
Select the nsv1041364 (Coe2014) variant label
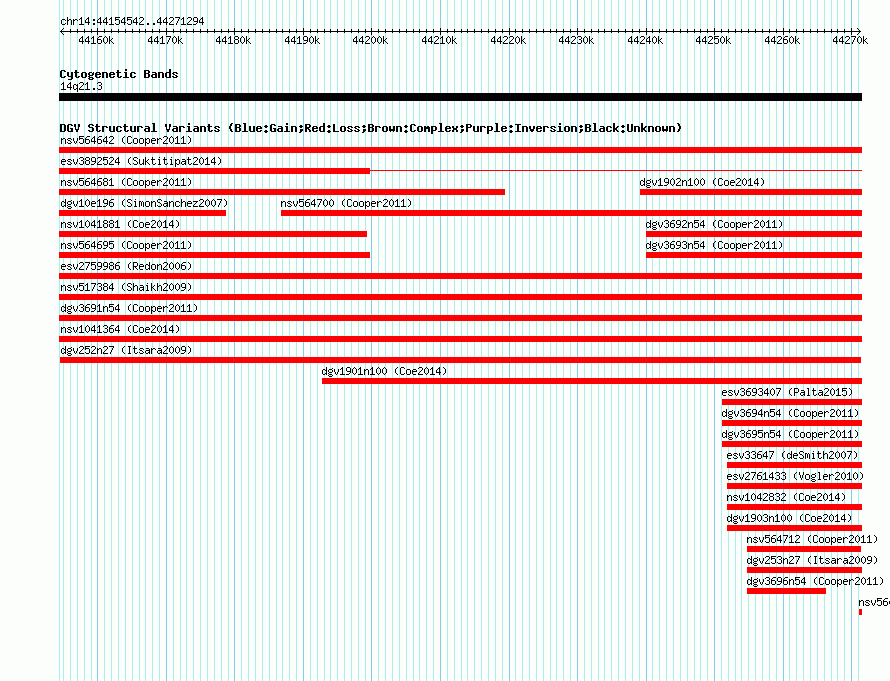pos(120,329)
